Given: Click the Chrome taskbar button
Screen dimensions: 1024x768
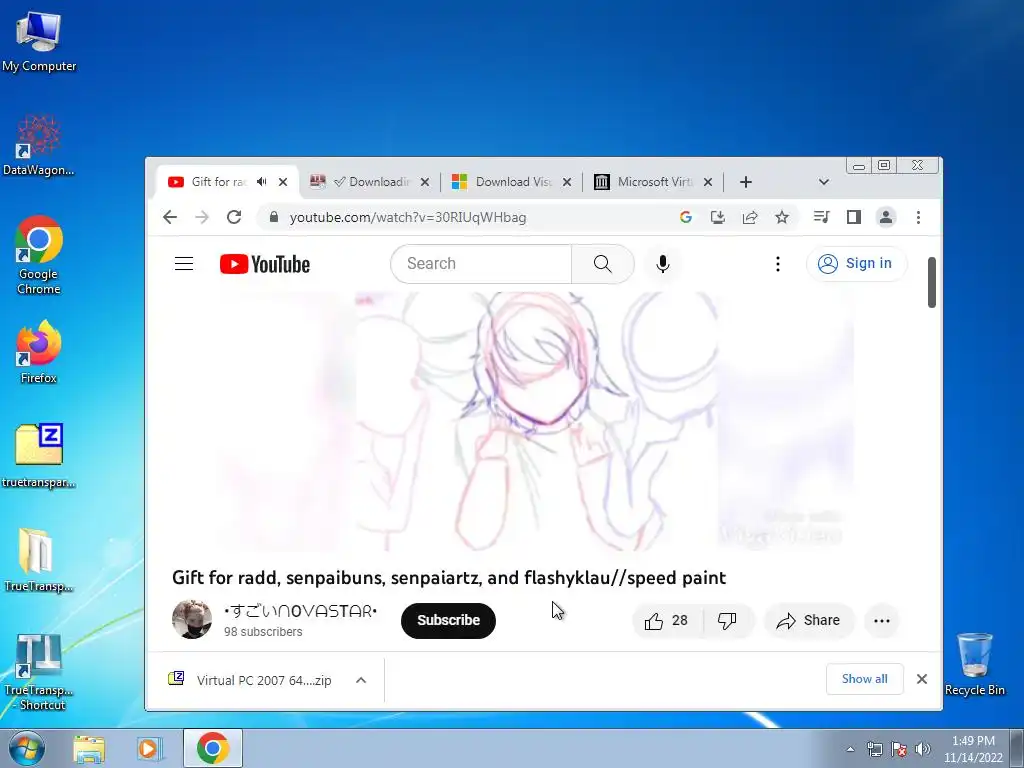Looking at the screenshot, I should 212,748.
